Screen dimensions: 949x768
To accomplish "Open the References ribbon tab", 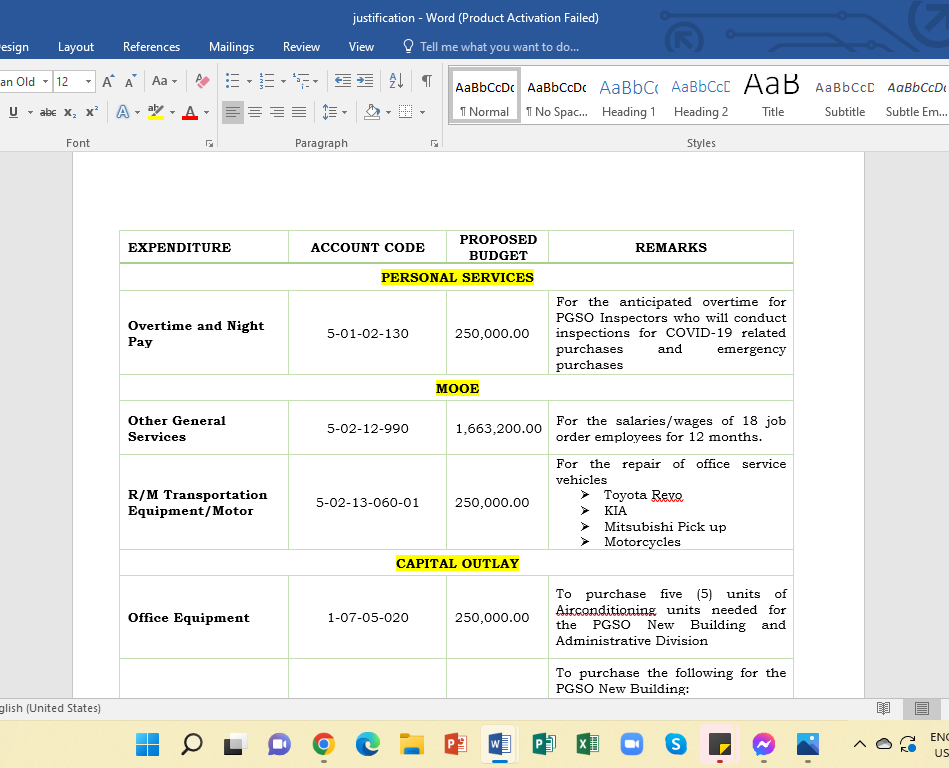I will [151, 47].
